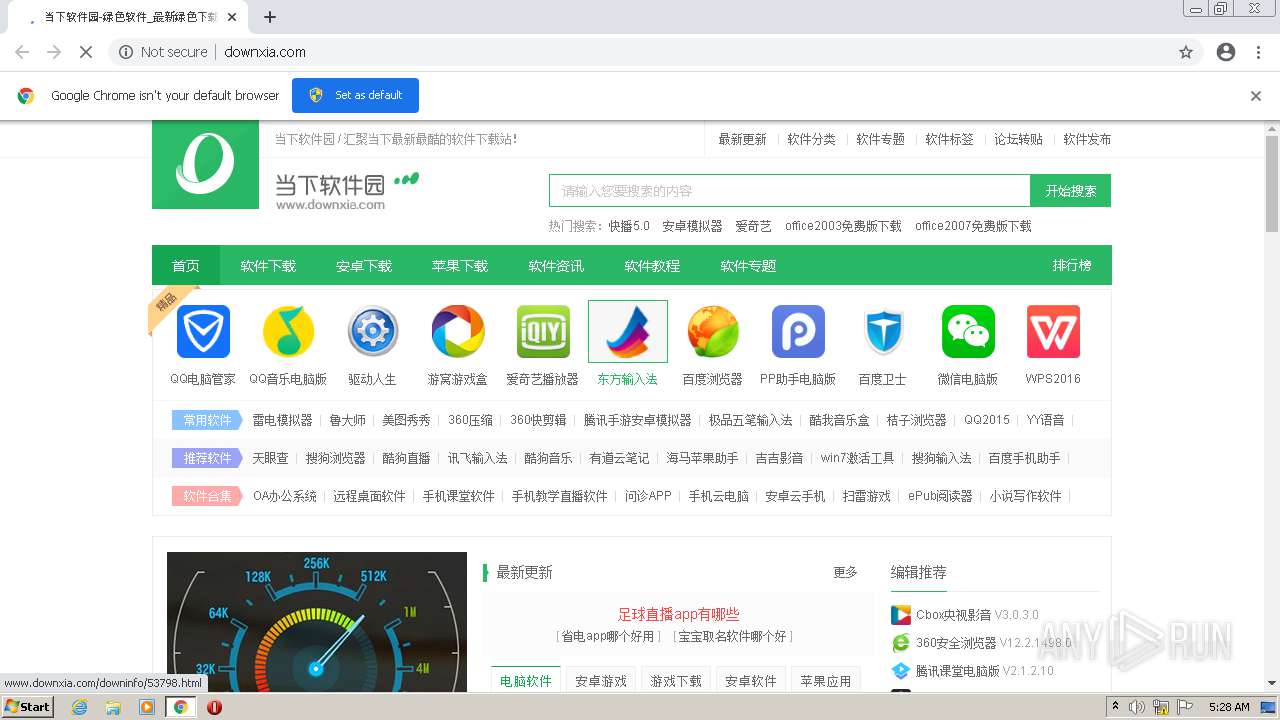This screenshot has height=720, width=1280.
Task: View site information for Not secure
Action: point(163,52)
